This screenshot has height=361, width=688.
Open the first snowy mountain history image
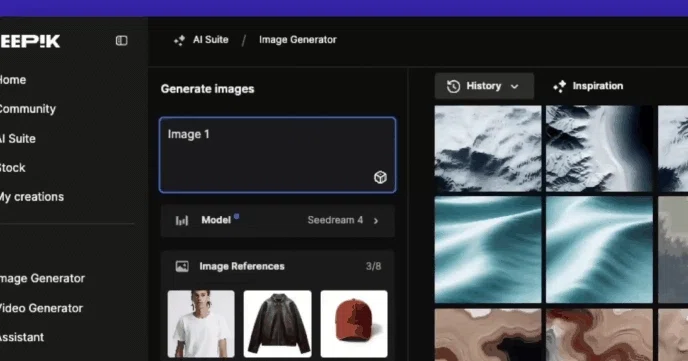(x=488, y=149)
